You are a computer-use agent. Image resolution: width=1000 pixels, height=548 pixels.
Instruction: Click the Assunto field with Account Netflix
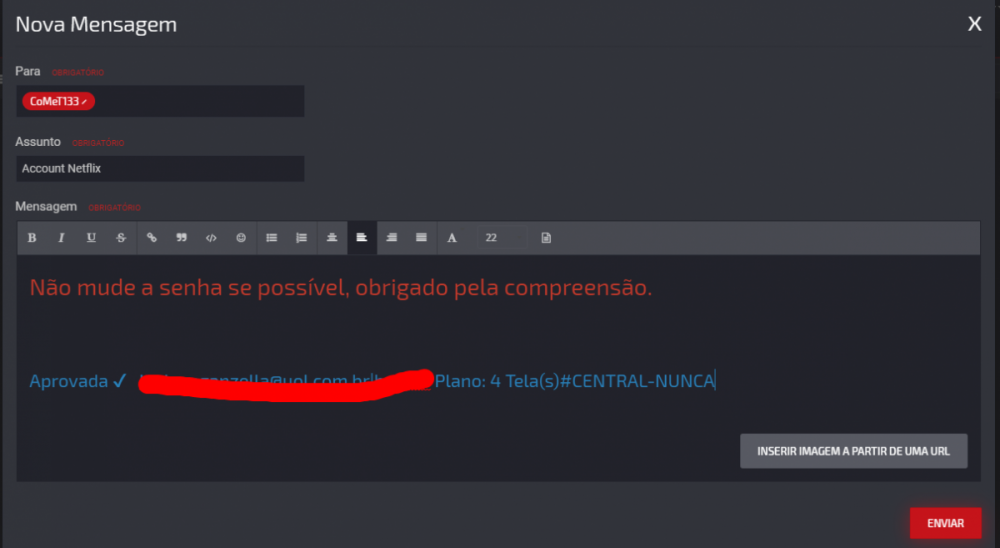160,168
